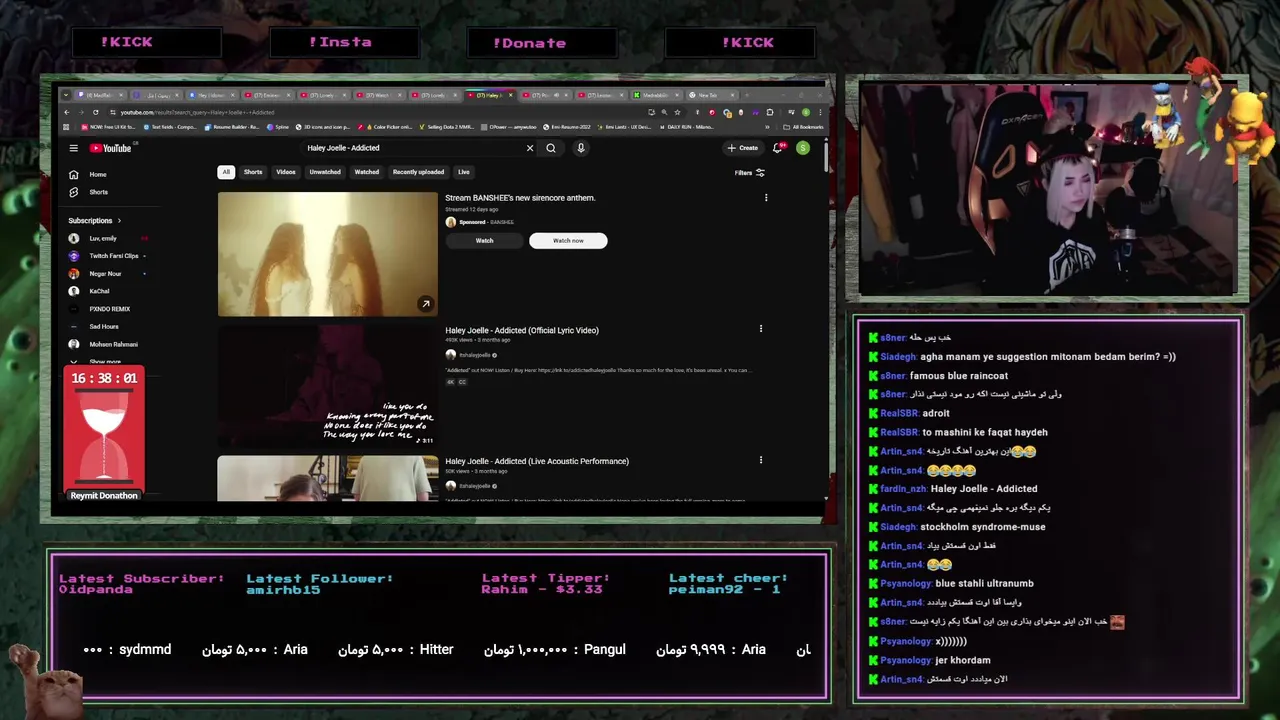The image size is (1280, 720).
Task: Open the BANSHEE sponsored video thumbnail
Action: tap(328, 254)
